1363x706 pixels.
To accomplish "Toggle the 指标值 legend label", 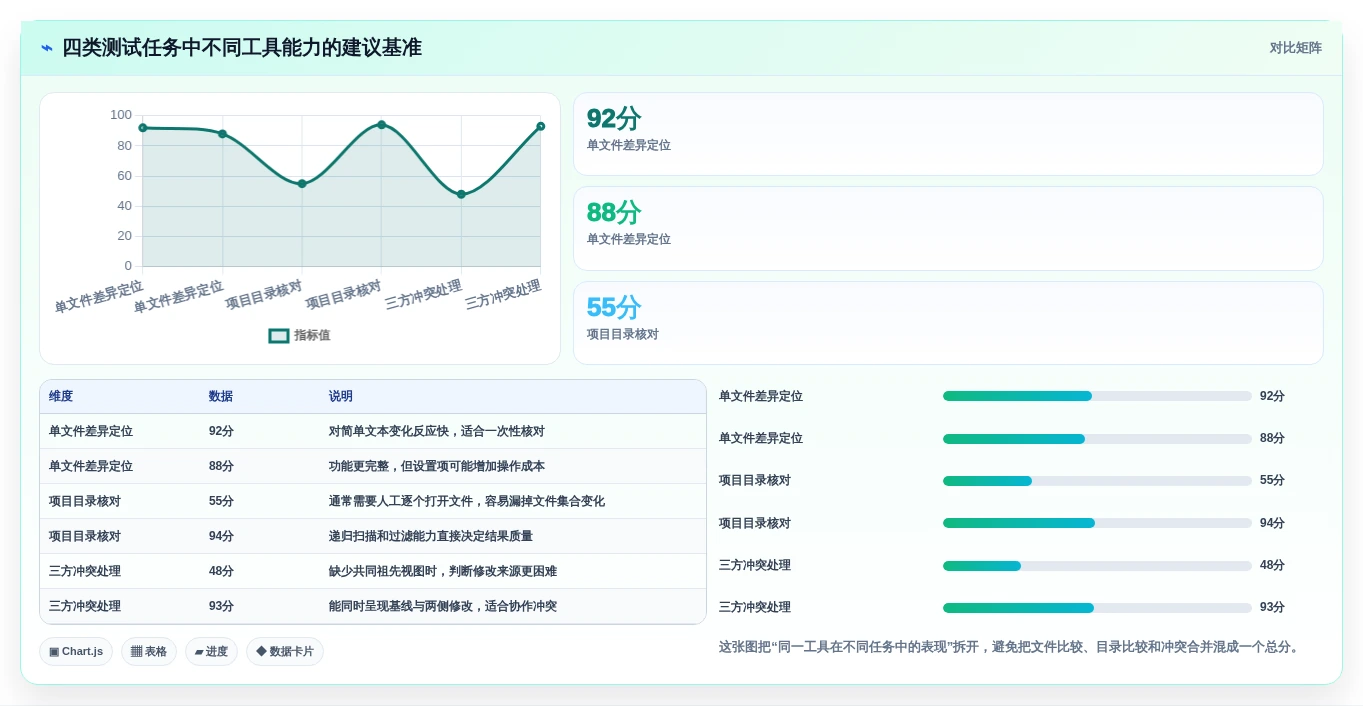I will pyautogui.click(x=312, y=336).
